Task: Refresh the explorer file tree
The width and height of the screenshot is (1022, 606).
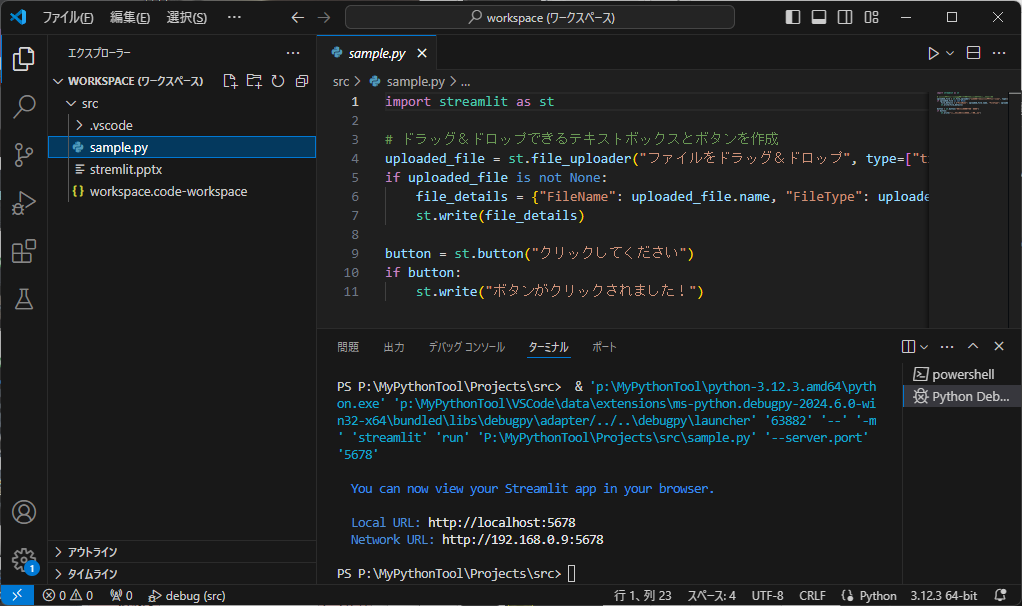Action: [x=278, y=81]
